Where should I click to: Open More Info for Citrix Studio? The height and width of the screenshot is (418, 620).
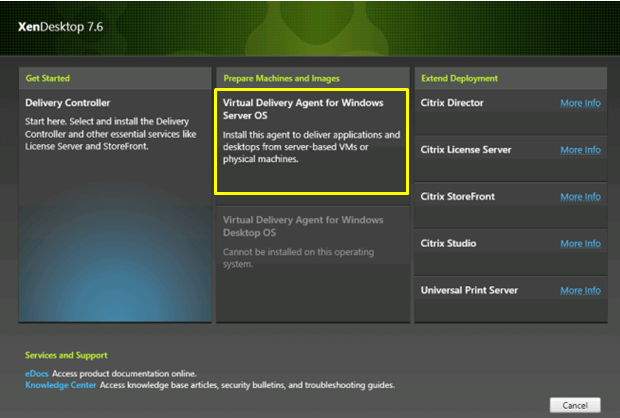point(580,244)
